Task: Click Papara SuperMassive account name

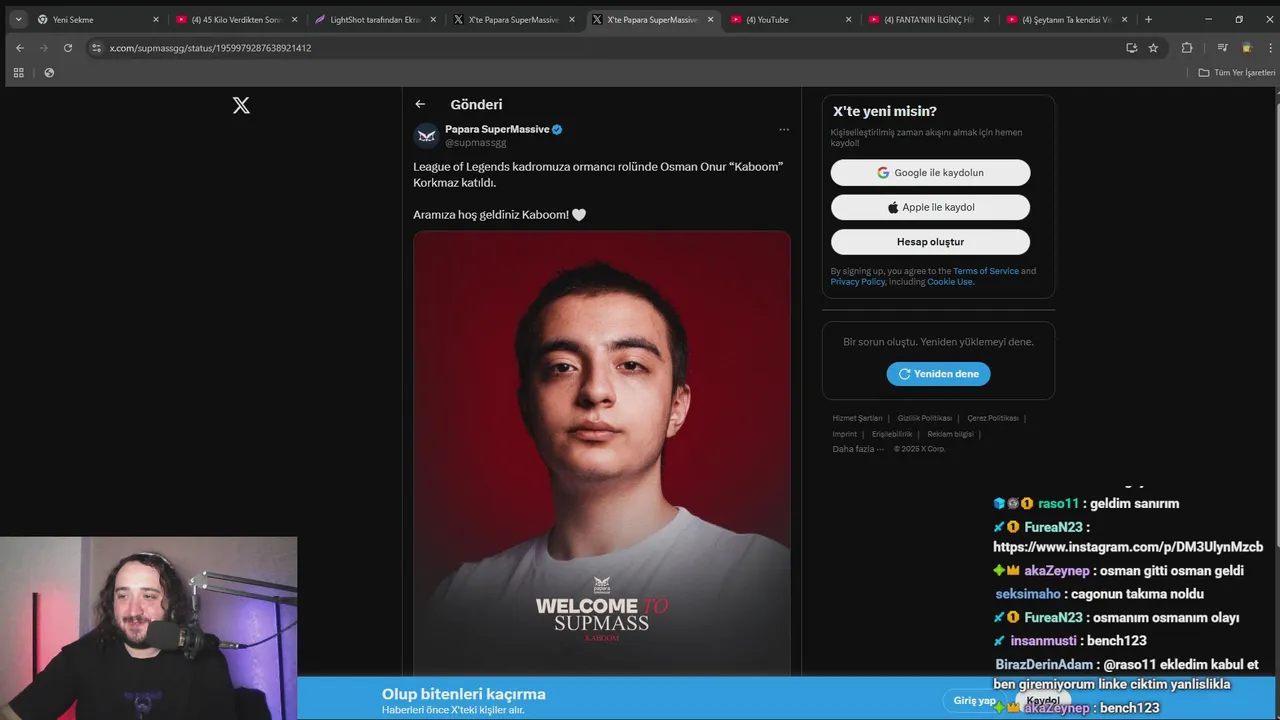Action: [497, 129]
